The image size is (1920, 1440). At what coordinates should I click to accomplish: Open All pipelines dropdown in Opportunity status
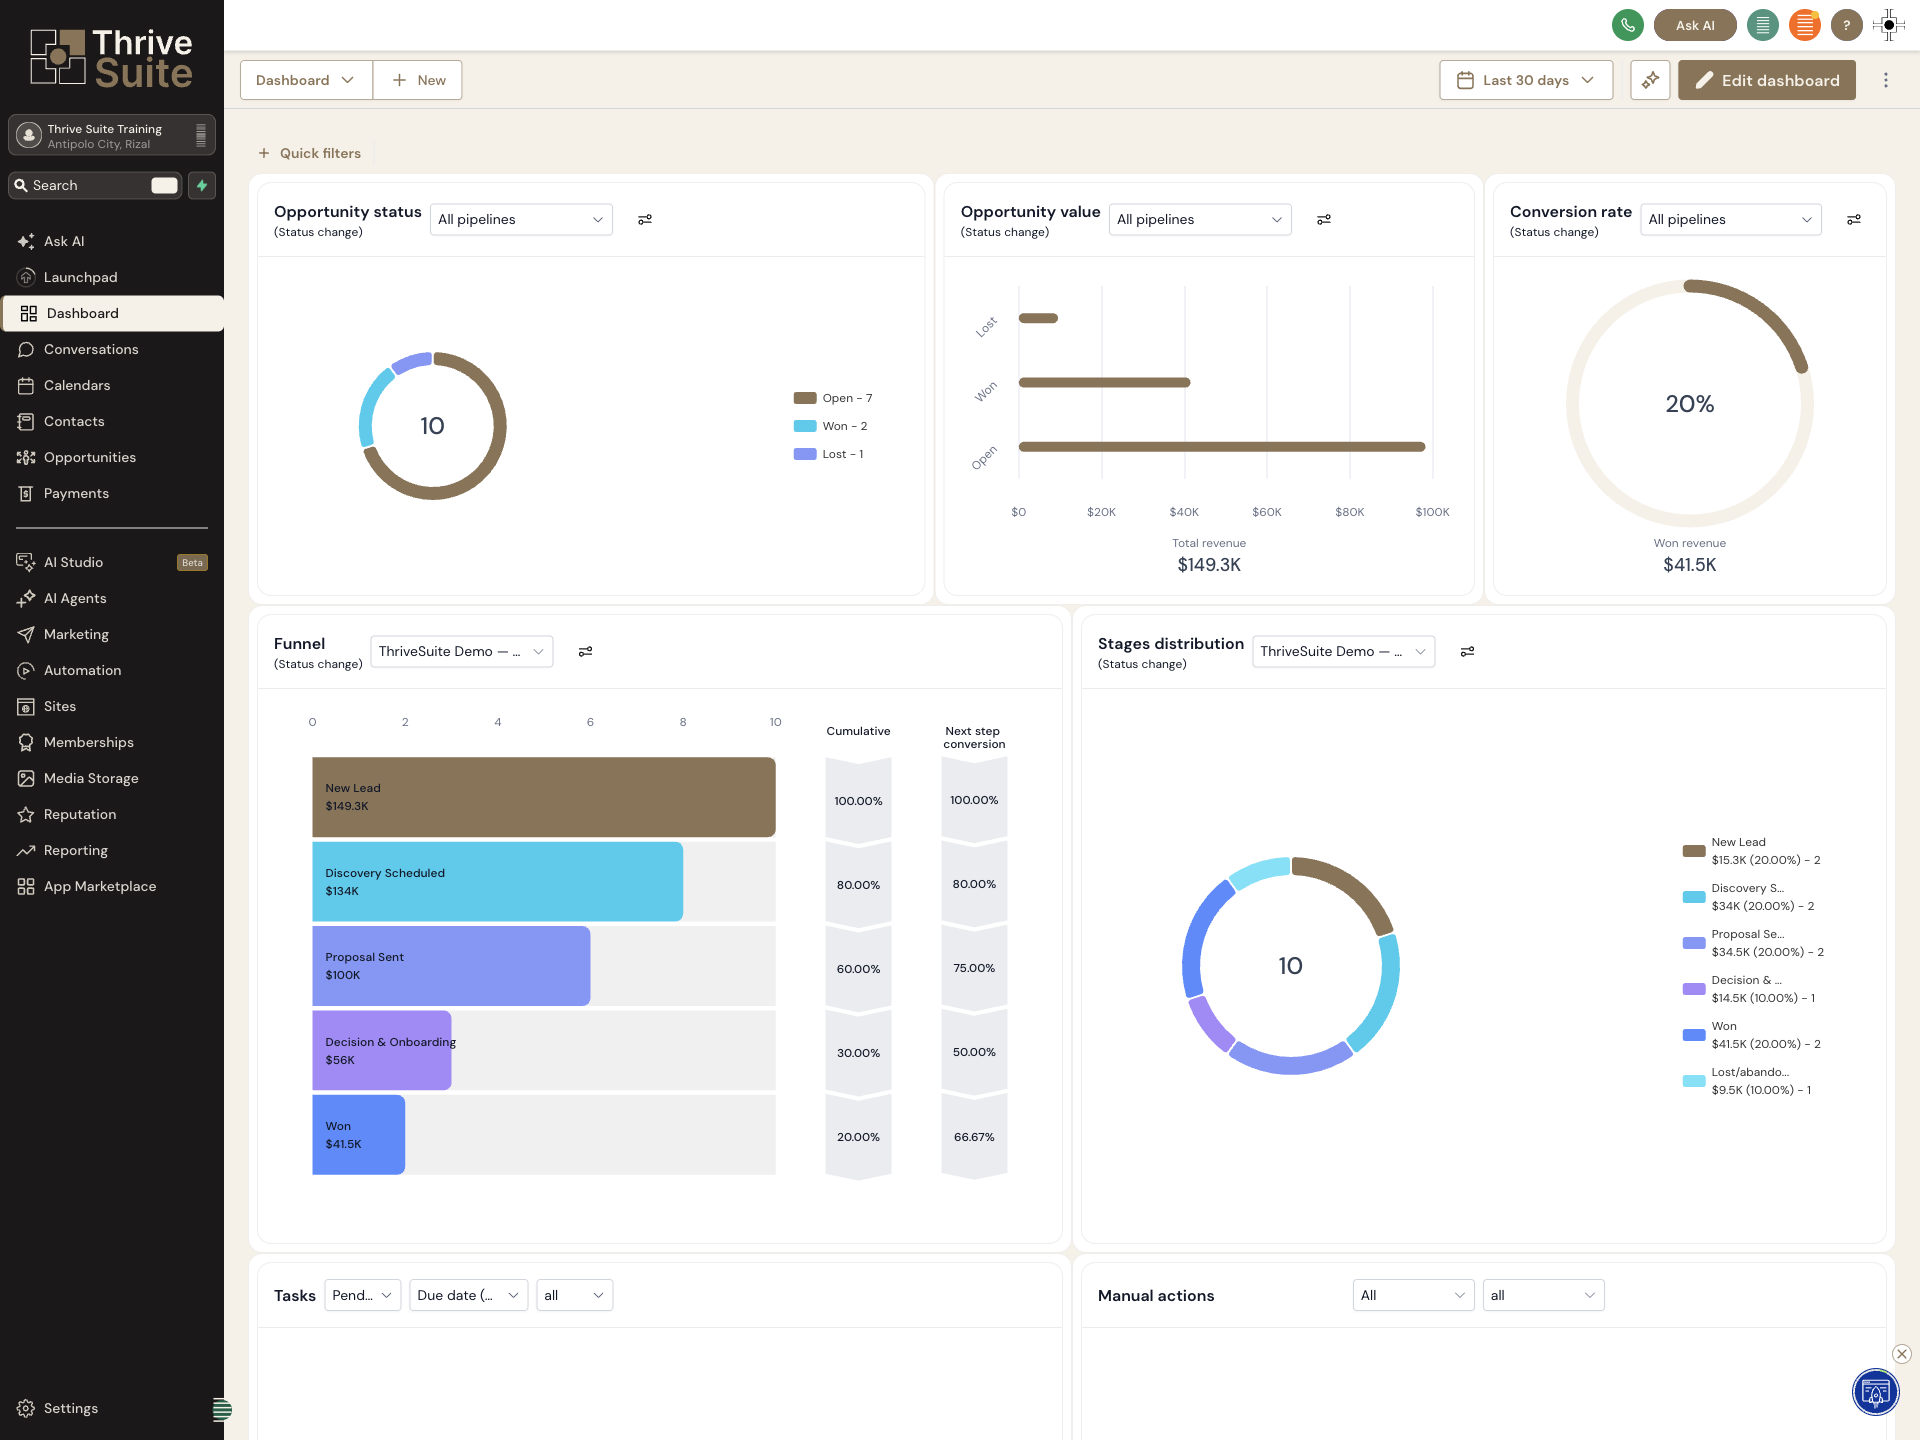click(521, 220)
